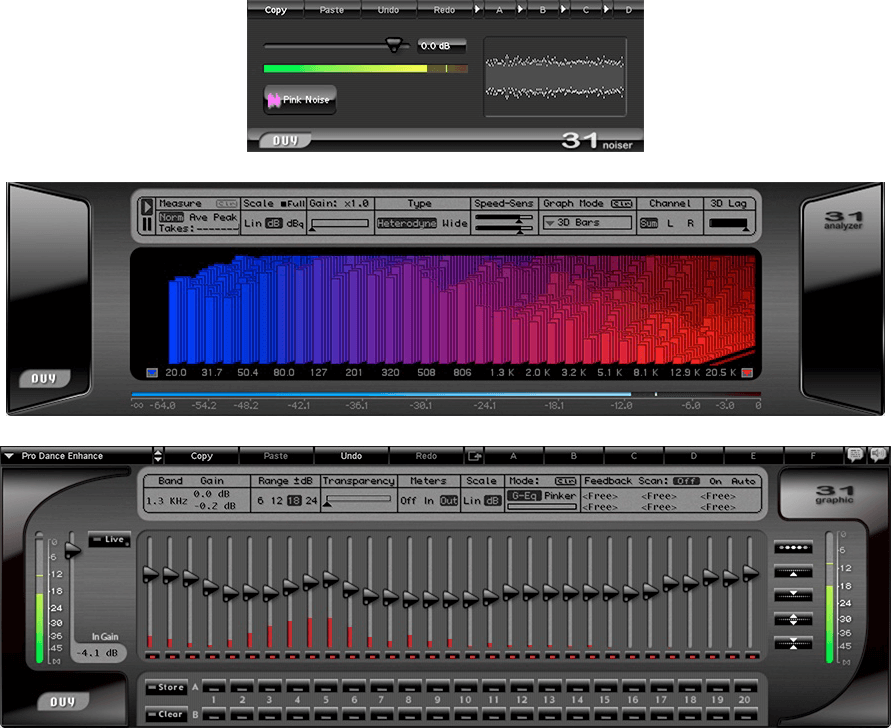Click Store in the graphic EQ

tap(166, 688)
